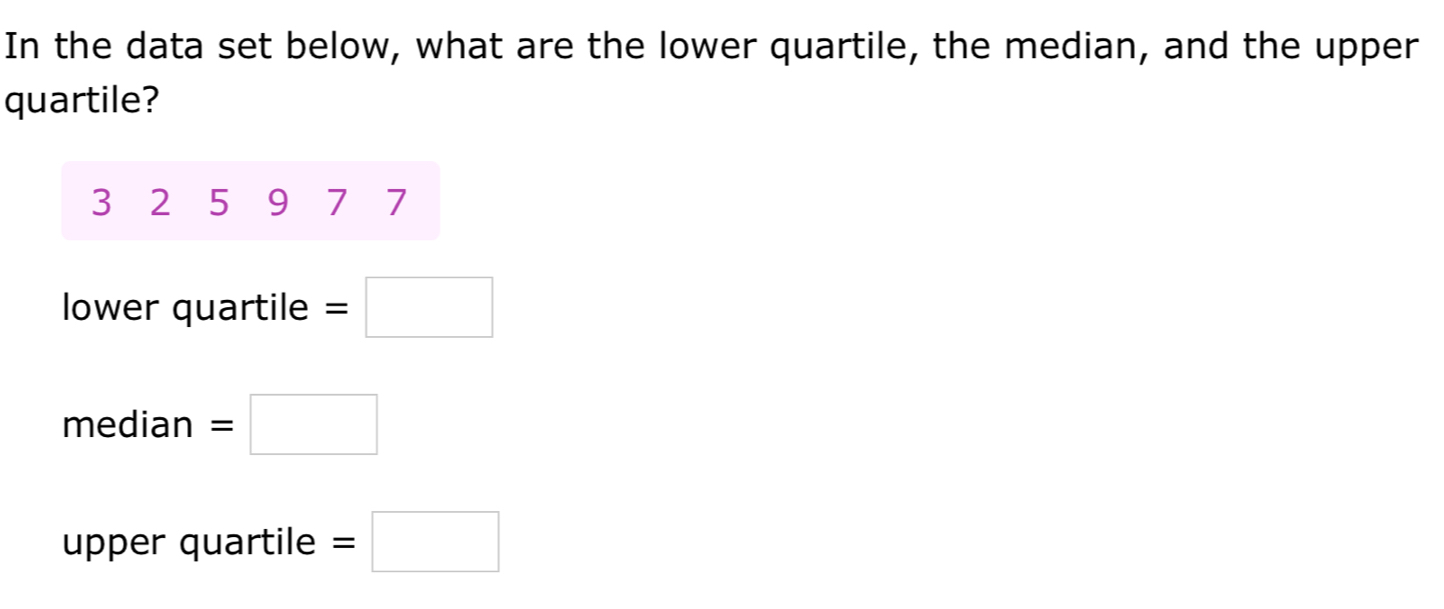
Task: Click the number 2 in data set
Action: tap(160, 203)
